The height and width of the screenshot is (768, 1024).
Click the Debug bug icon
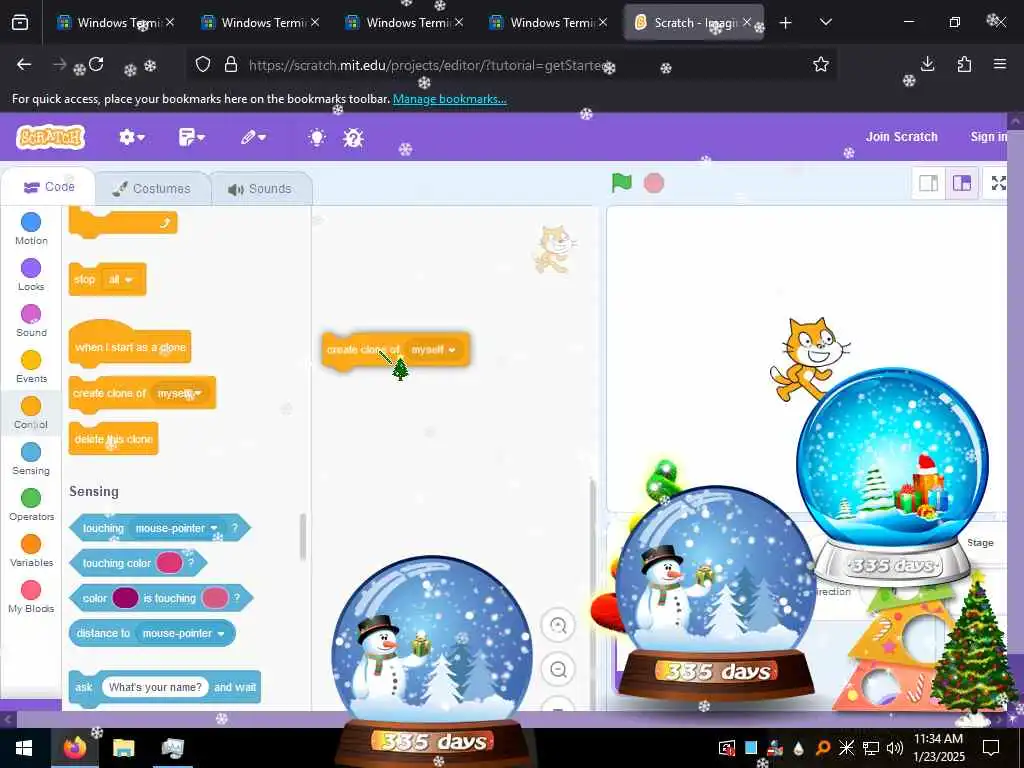pyautogui.click(x=353, y=137)
